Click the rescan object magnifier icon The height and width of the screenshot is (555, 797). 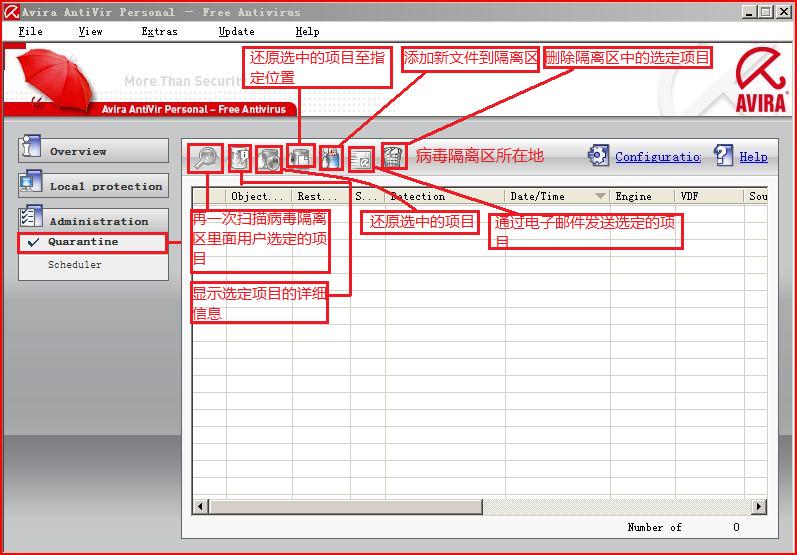206,158
